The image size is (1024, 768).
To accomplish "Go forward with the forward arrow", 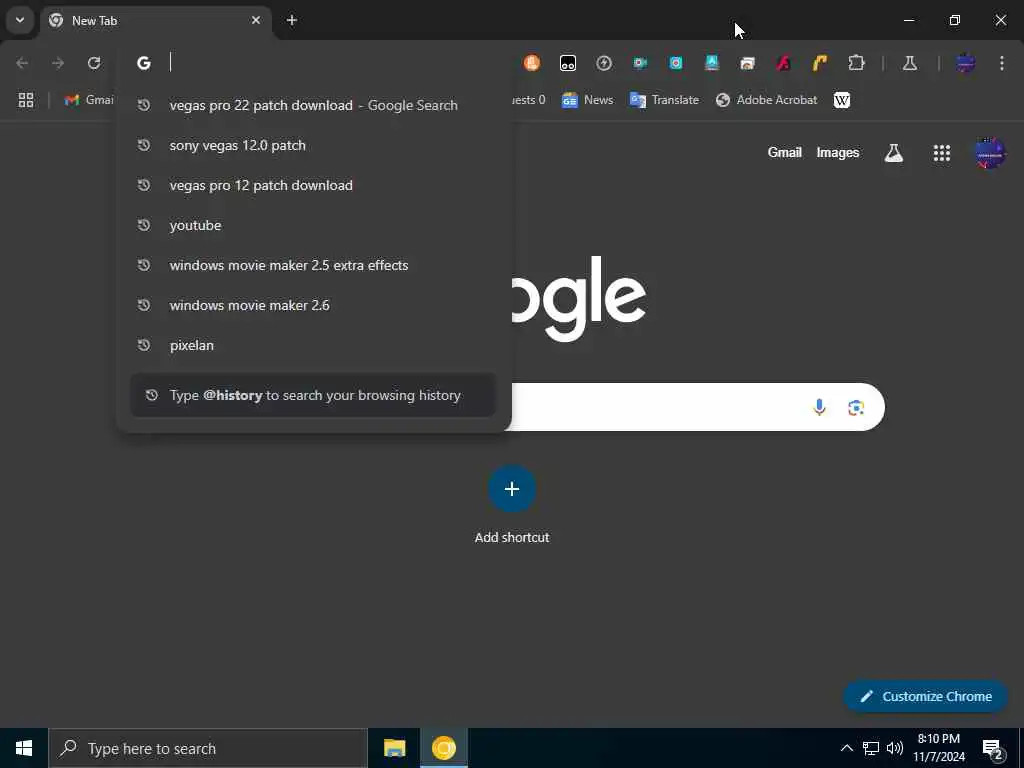I will [x=58, y=63].
